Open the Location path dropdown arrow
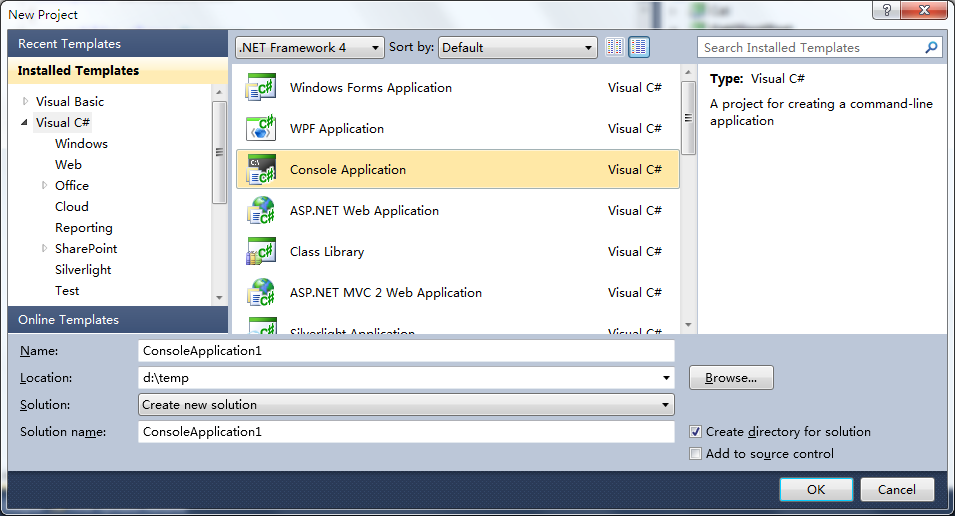 click(666, 378)
